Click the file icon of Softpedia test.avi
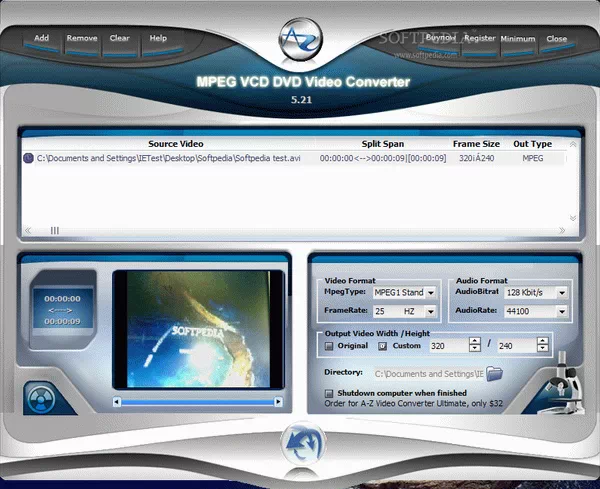 (x=27, y=158)
